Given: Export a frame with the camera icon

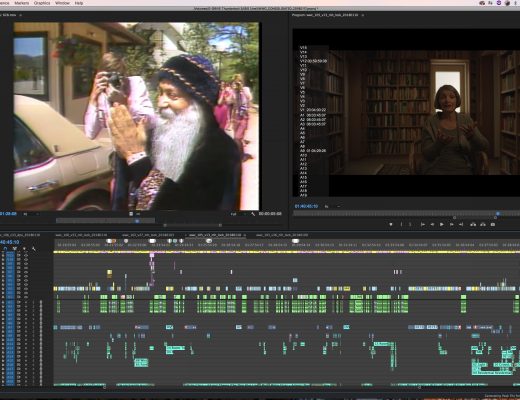Looking at the screenshot, I should click(493, 225).
